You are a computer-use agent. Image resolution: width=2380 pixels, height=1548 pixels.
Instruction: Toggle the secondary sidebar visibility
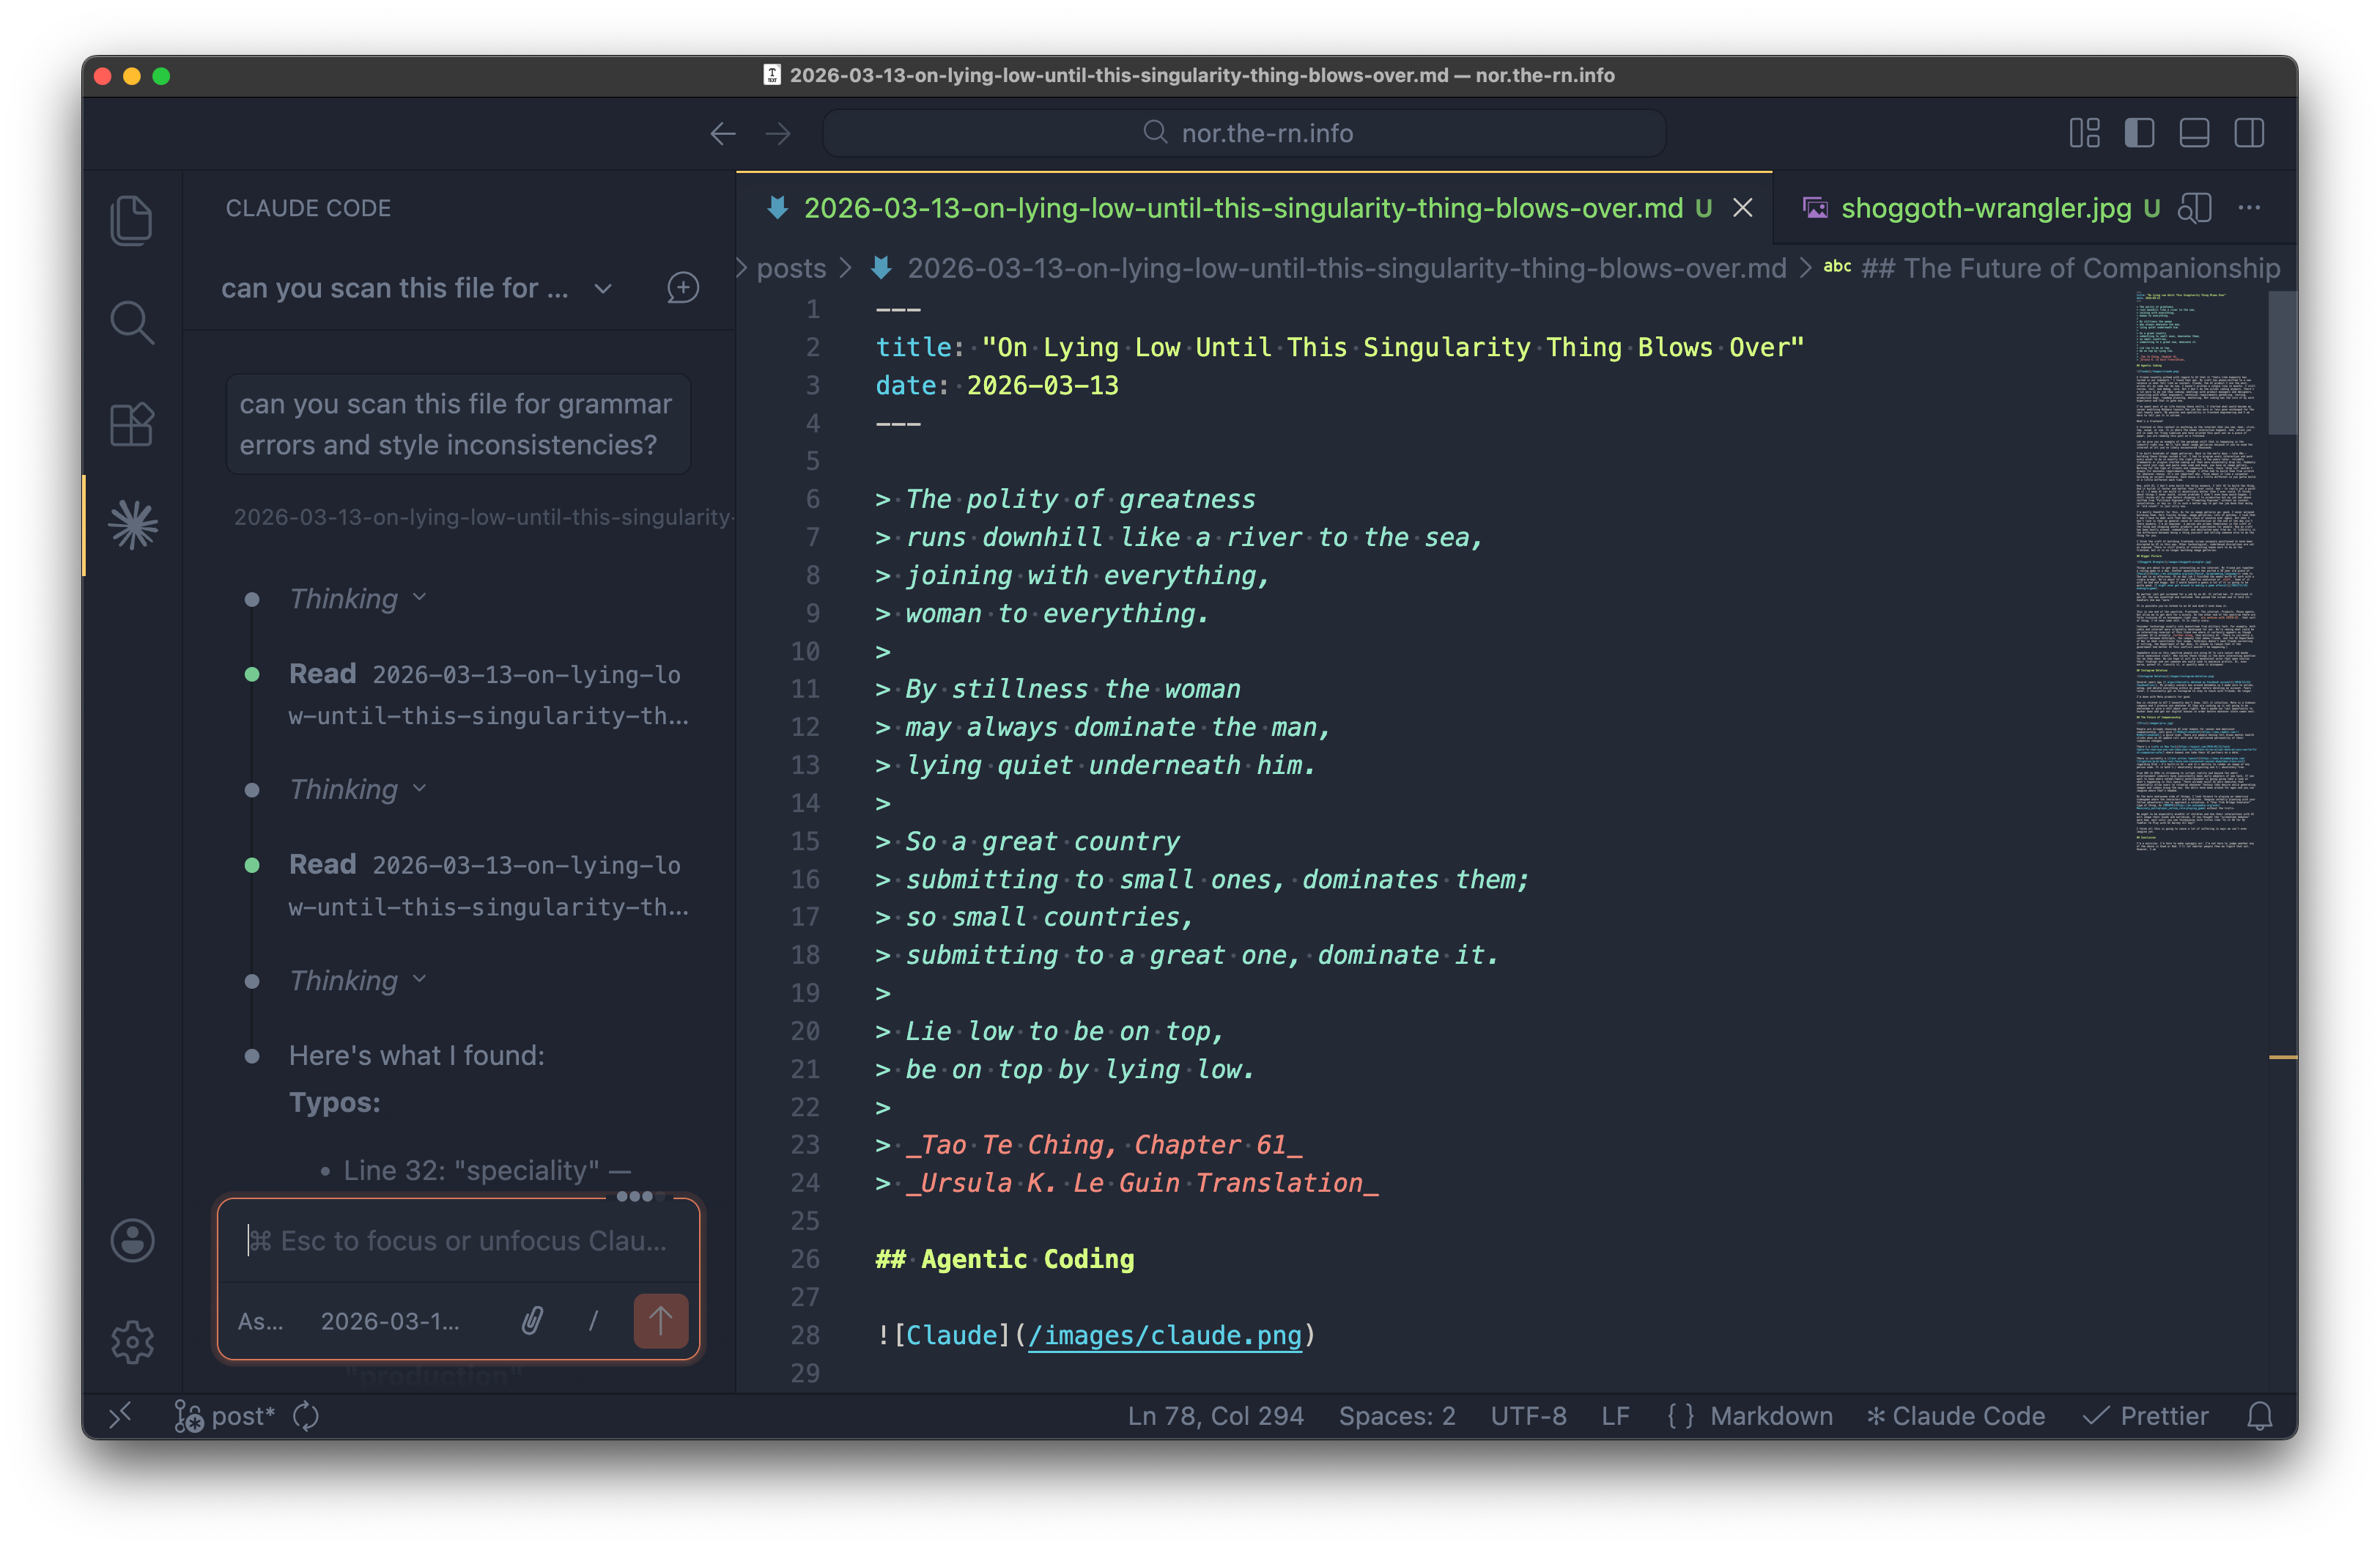click(x=2249, y=133)
